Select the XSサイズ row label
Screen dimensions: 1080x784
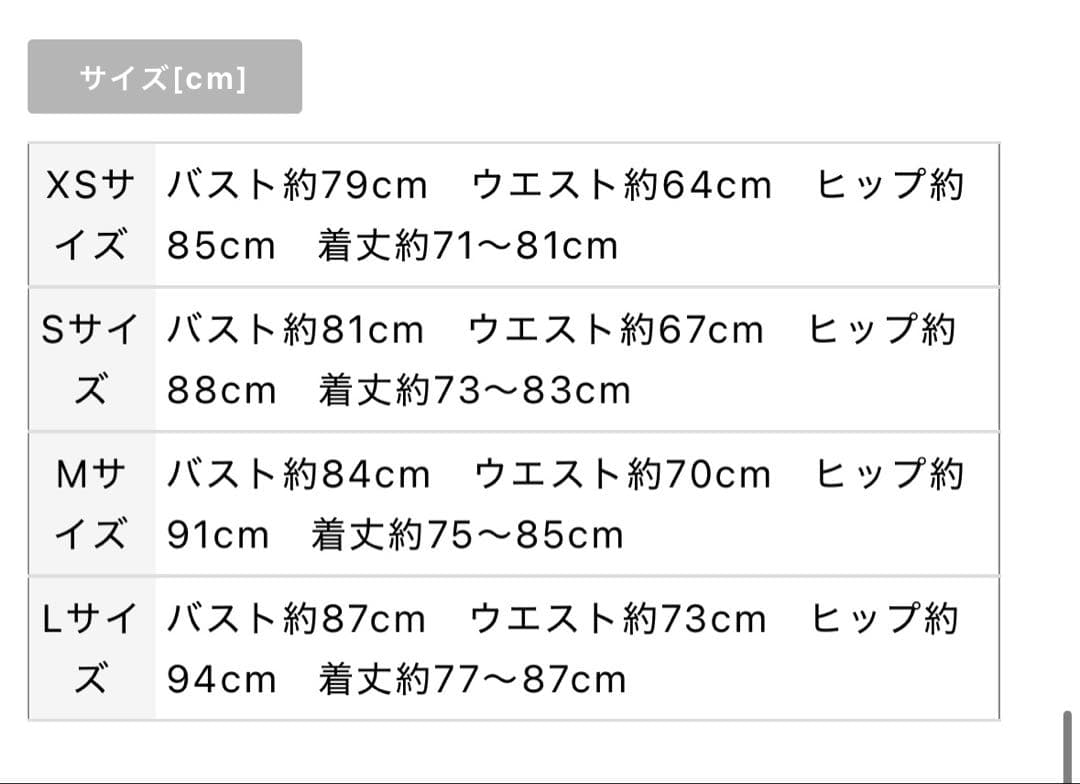91,214
